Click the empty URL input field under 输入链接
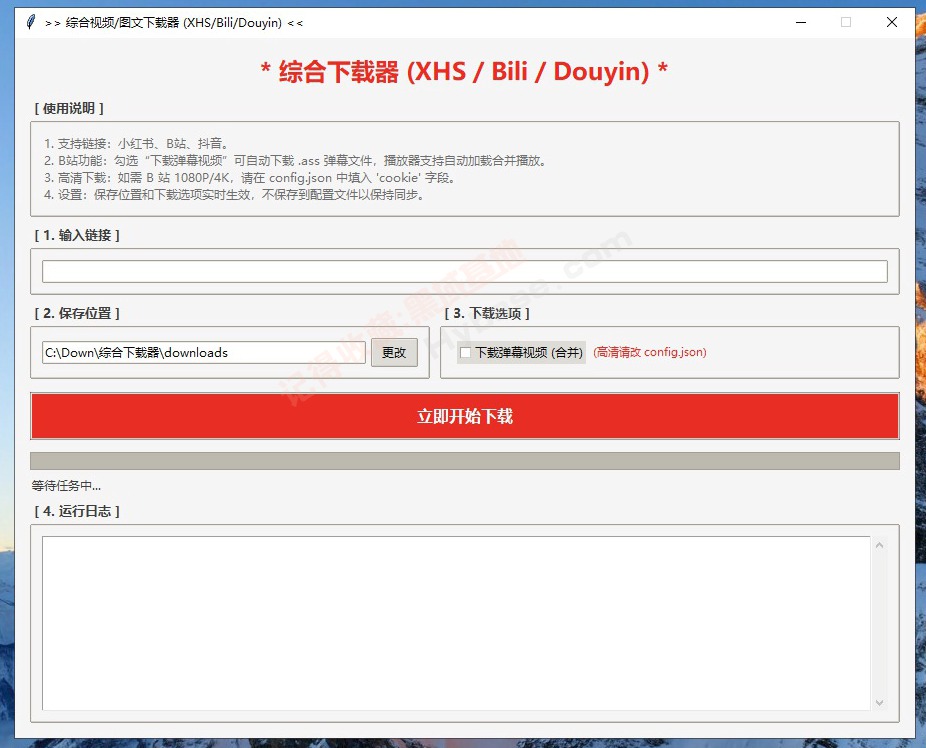This screenshot has height=748, width=926. pos(463,270)
